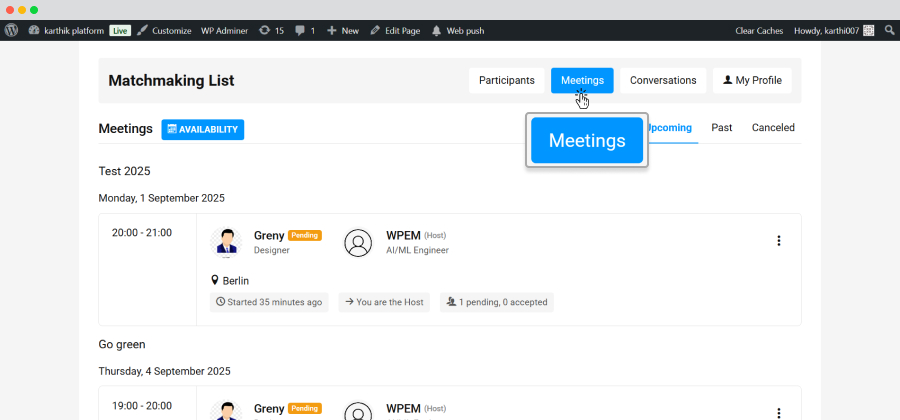
Task: Click 'Monday, 1 September 2025' date text
Action: (162, 198)
